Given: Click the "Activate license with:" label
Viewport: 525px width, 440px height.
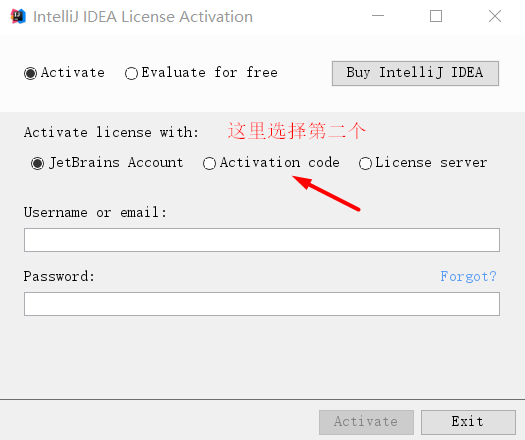Looking at the screenshot, I should [111, 132].
